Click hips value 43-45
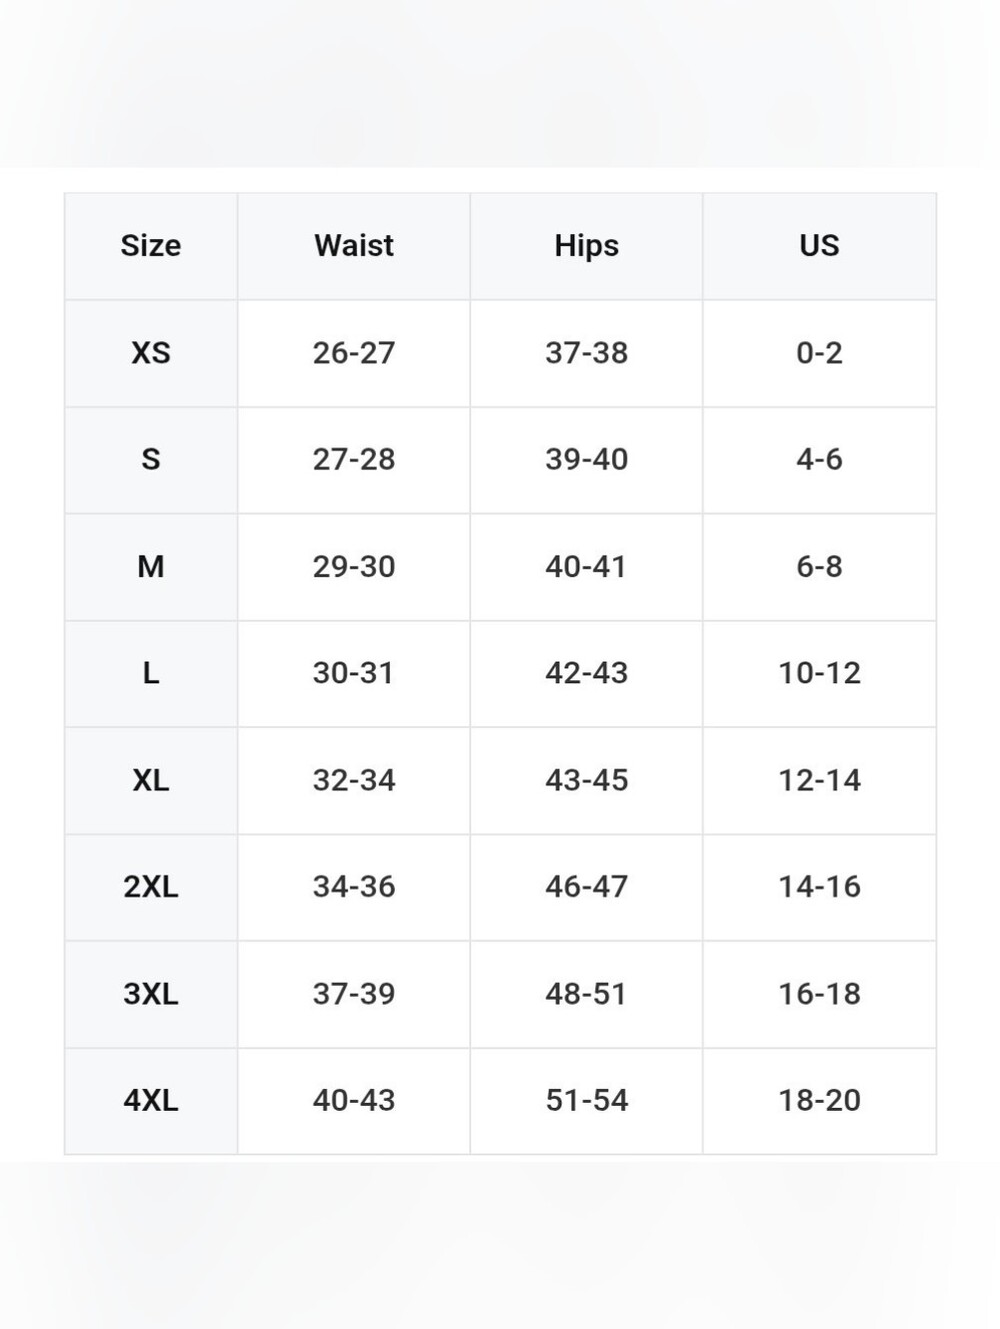1000x1329 pixels. coord(587,780)
